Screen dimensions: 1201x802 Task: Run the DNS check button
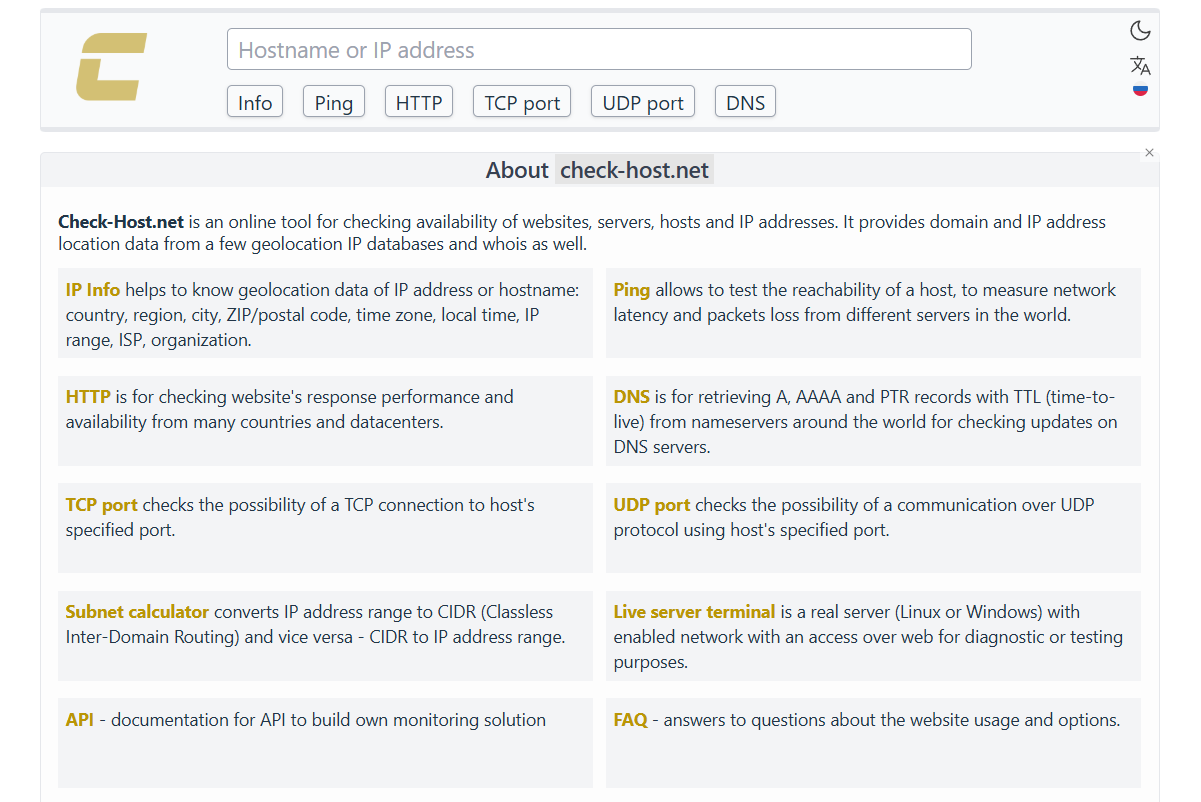click(745, 102)
